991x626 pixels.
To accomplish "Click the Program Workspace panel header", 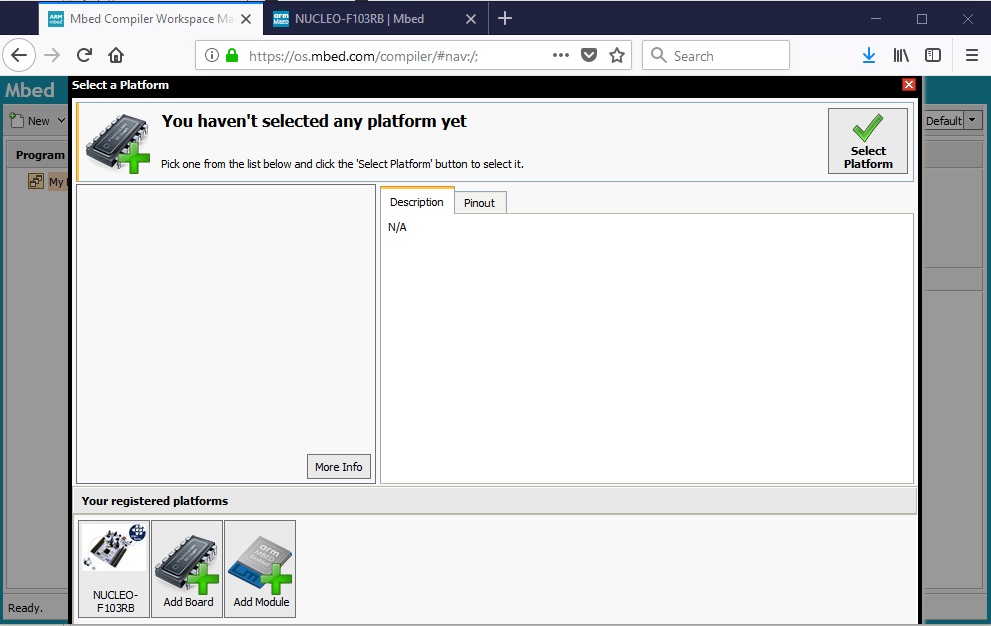I will pos(38,155).
